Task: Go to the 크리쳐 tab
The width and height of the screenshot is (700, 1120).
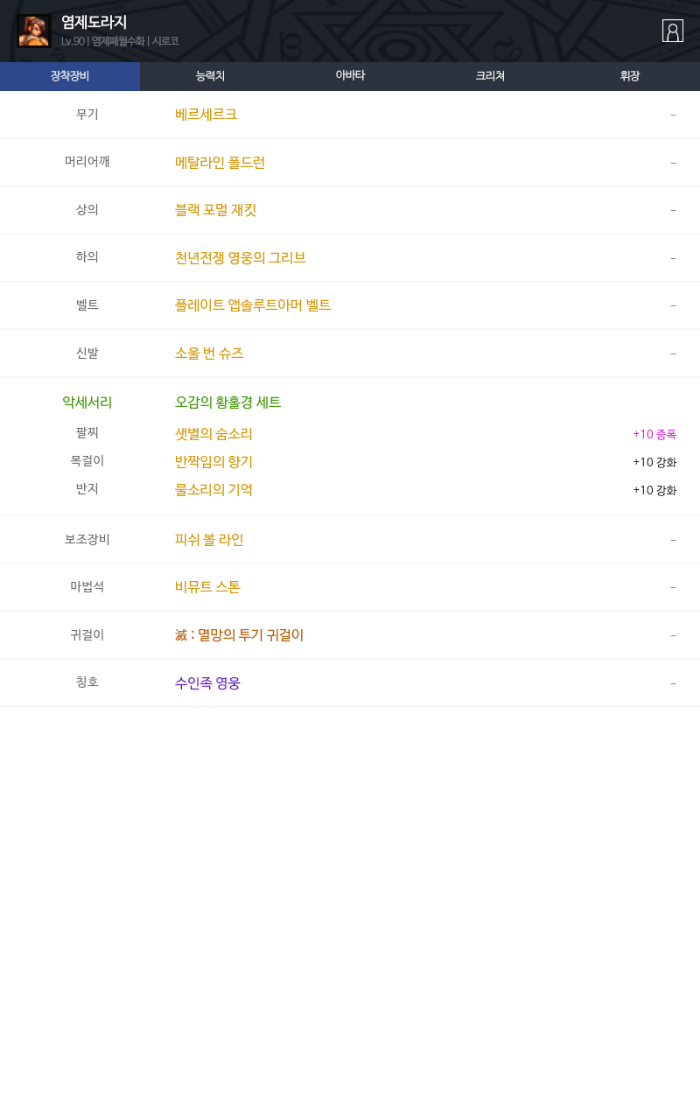Action: [x=490, y=76]
